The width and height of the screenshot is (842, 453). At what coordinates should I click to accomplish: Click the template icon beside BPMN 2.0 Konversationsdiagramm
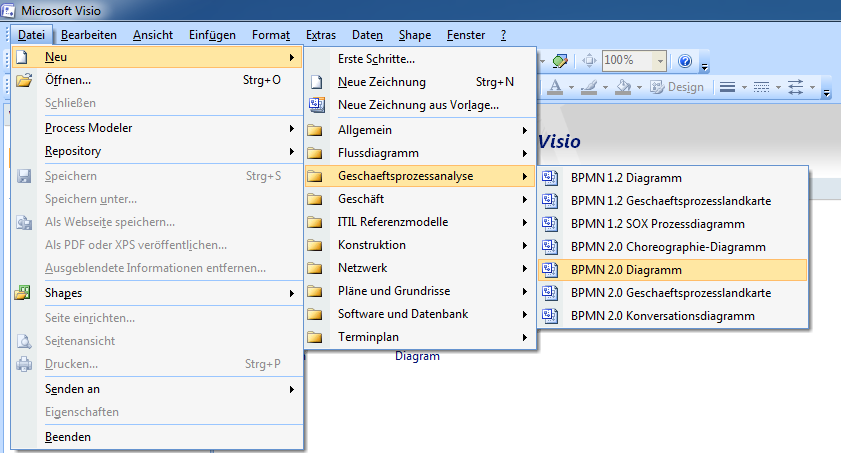pyautogui.click(x=550, y=316)
